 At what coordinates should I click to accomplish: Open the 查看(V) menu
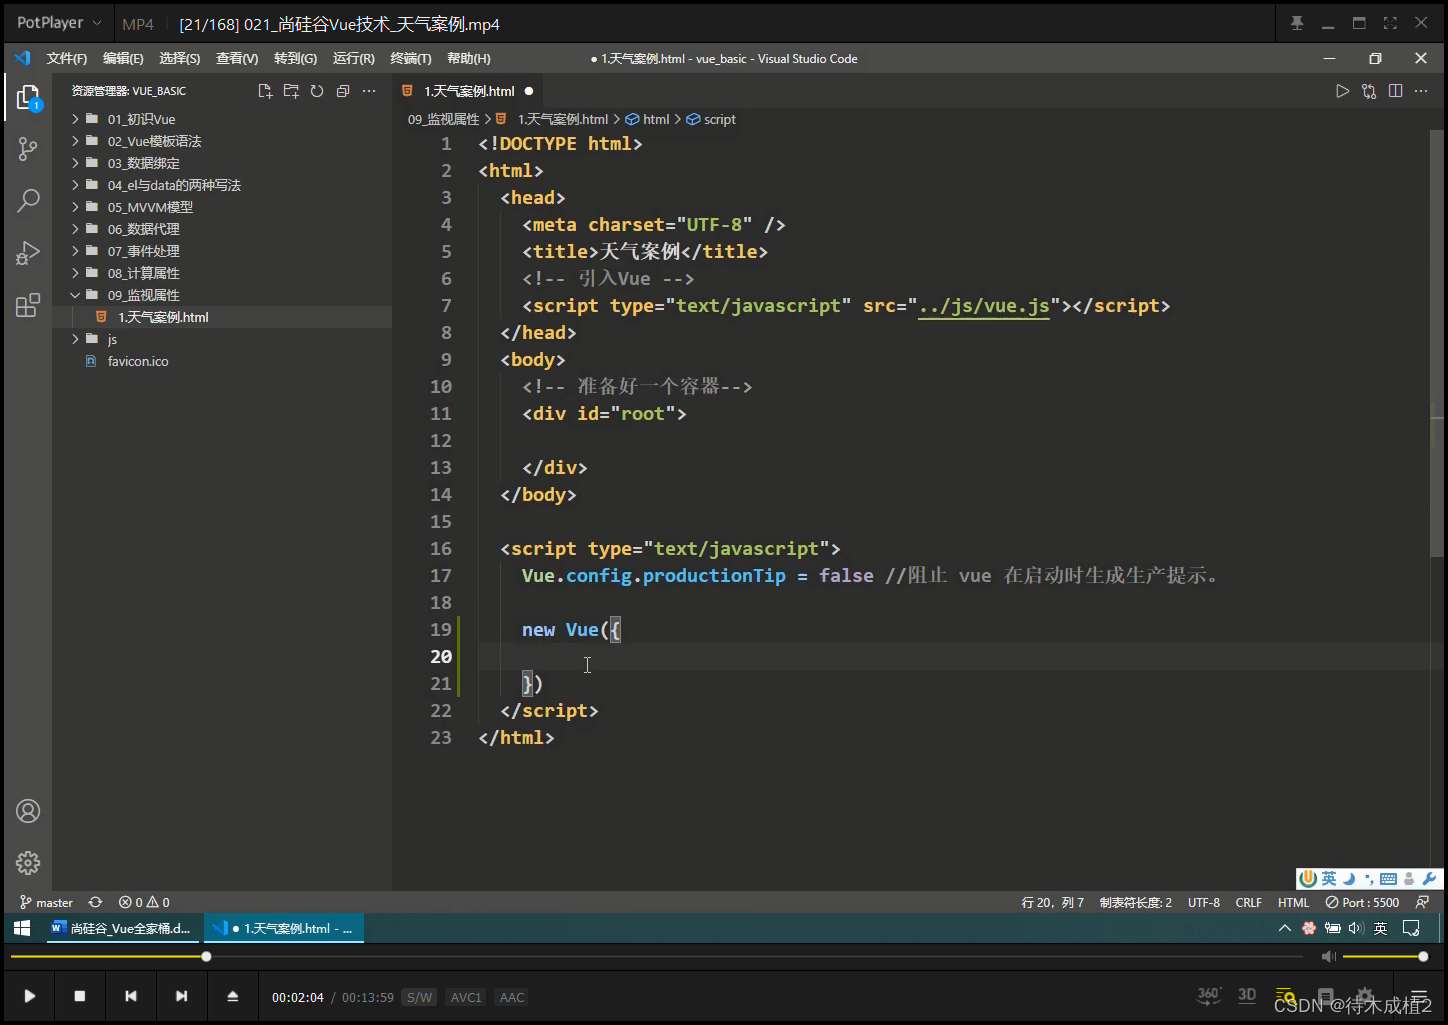point(237,59)
